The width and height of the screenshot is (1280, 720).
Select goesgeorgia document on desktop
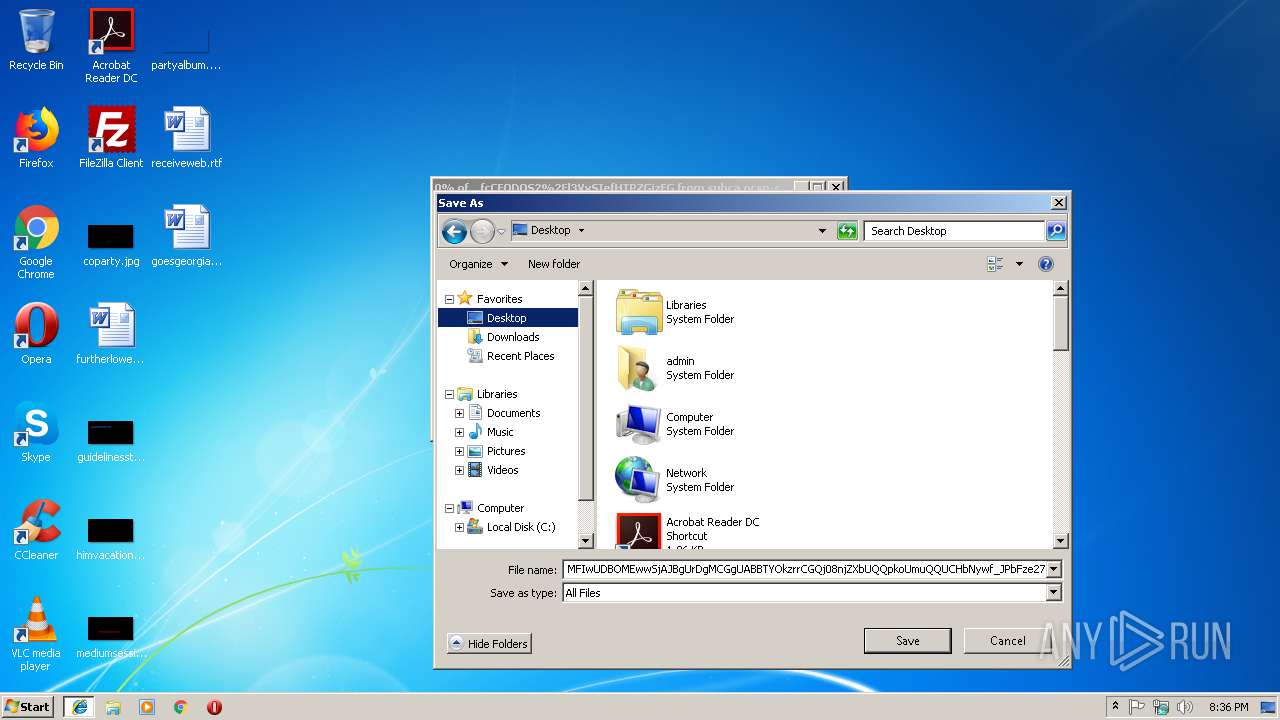[186, 236]
